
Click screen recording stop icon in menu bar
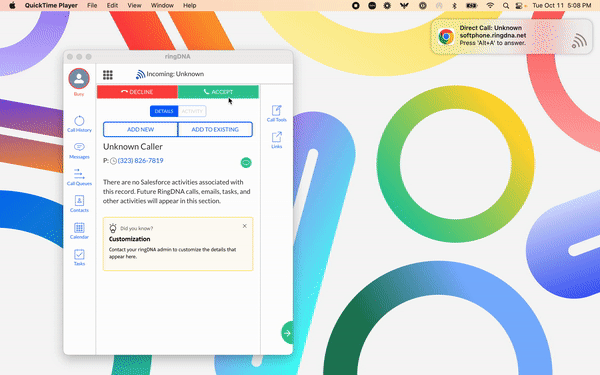[356, 5]
